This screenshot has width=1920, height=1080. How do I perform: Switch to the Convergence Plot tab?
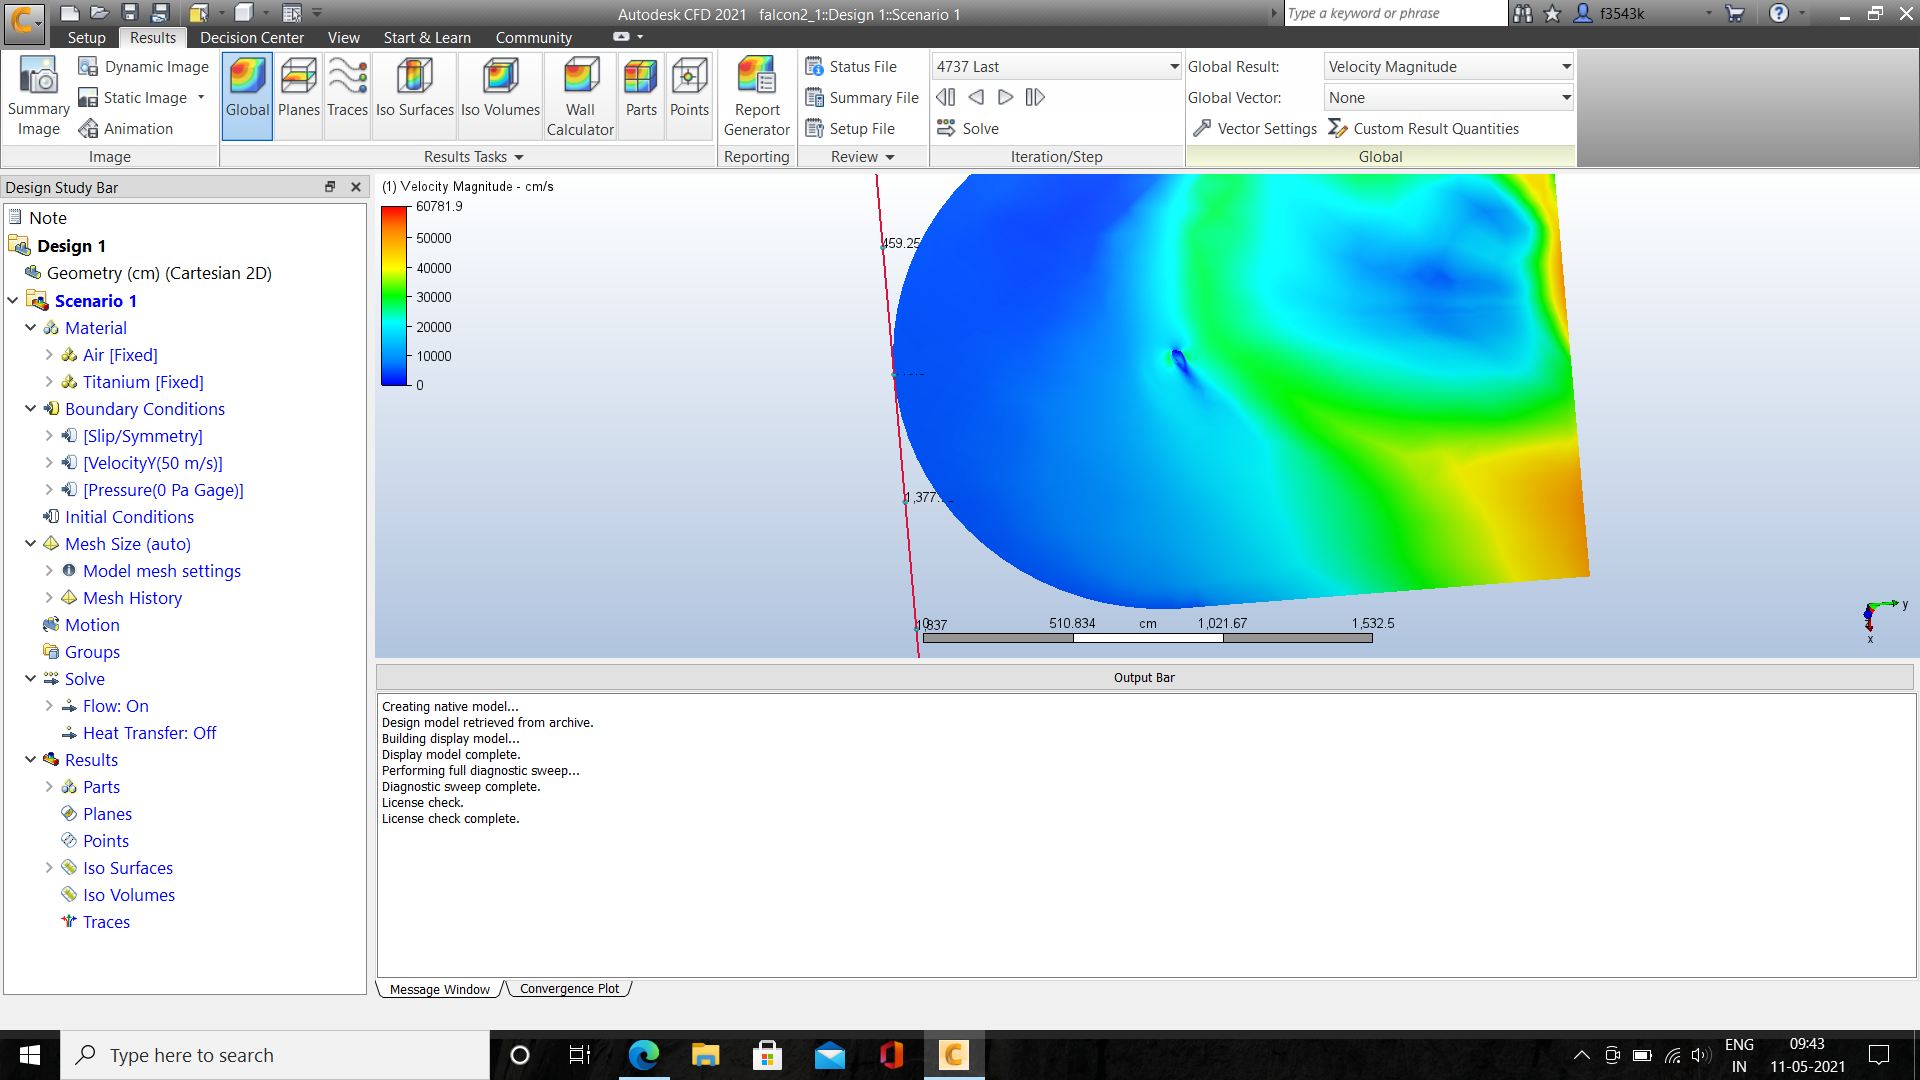(568, 988)
